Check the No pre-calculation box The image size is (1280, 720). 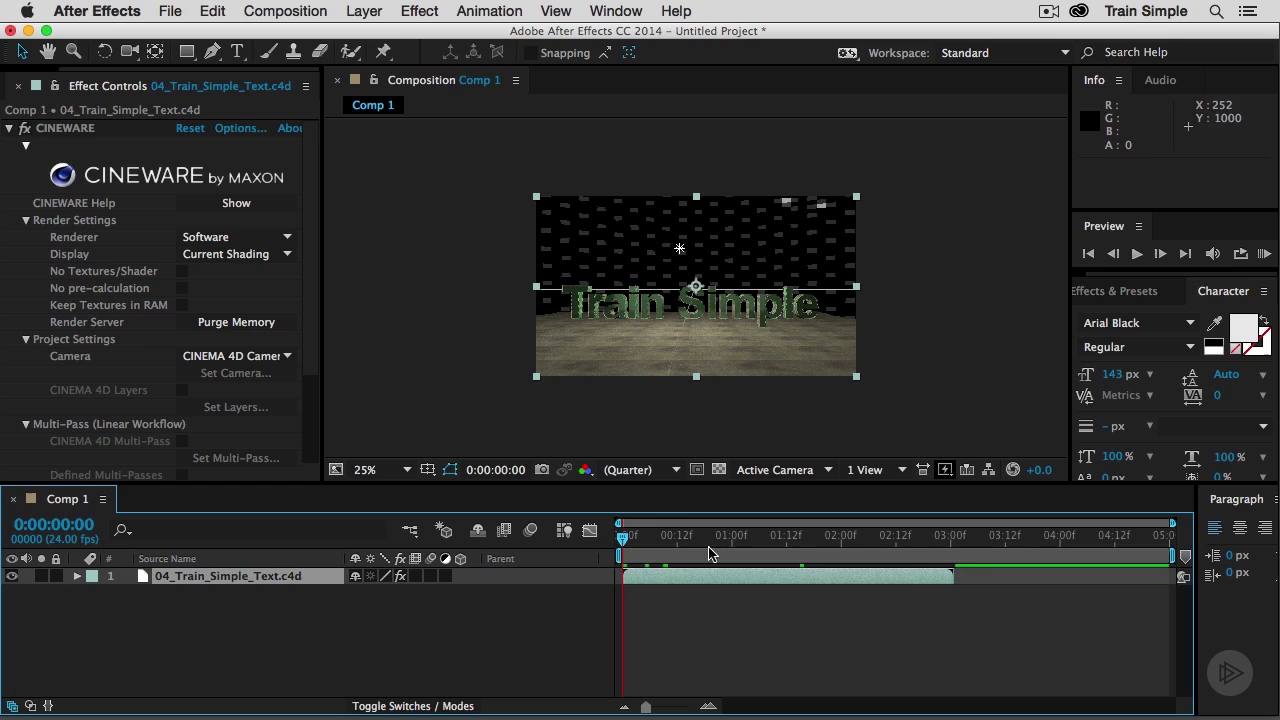coord(182,288)
